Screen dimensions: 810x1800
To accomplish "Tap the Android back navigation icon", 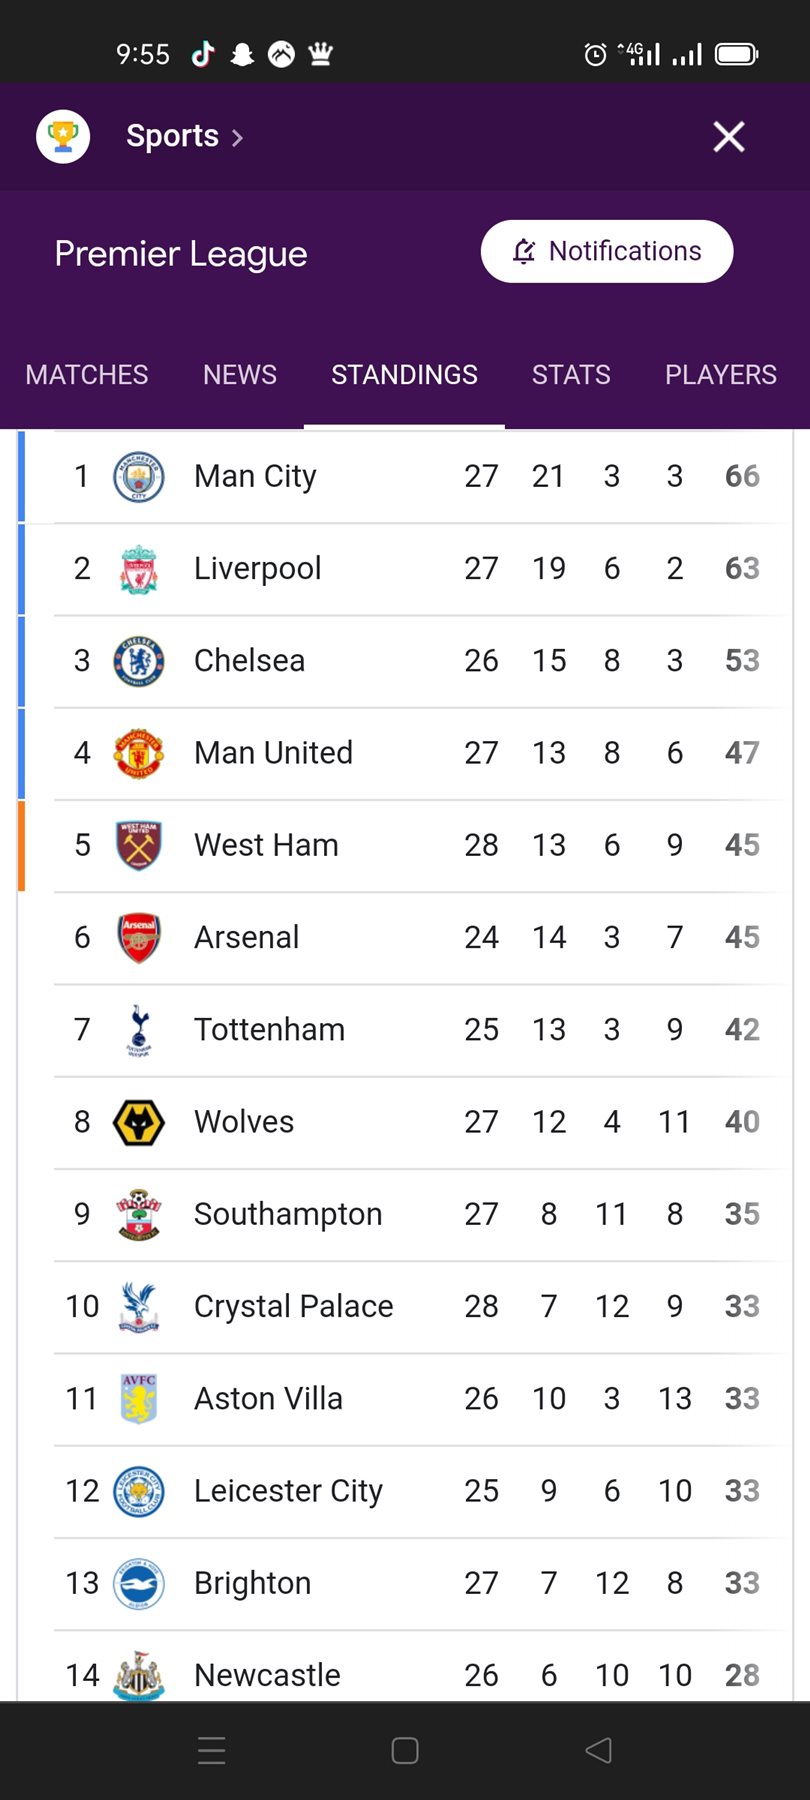I will [x=598, y=1750].
